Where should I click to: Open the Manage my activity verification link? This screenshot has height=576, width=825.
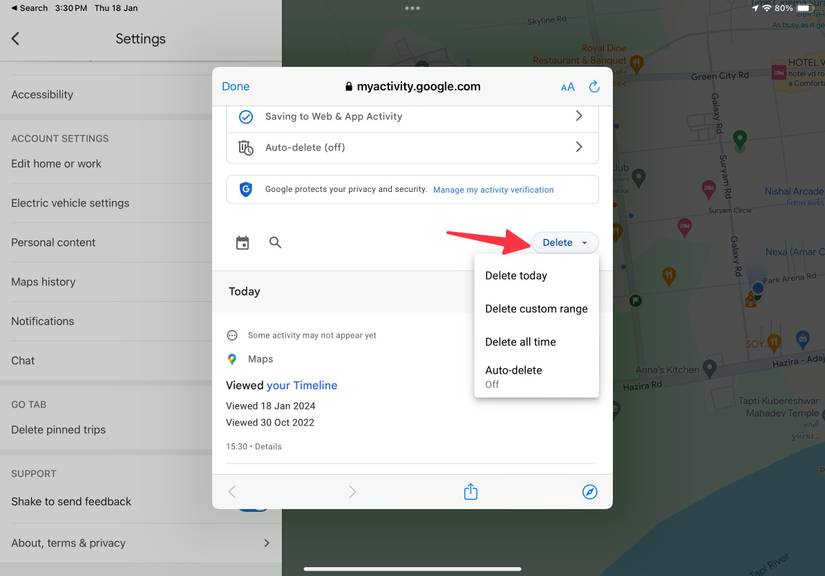[x=496, y=189]
